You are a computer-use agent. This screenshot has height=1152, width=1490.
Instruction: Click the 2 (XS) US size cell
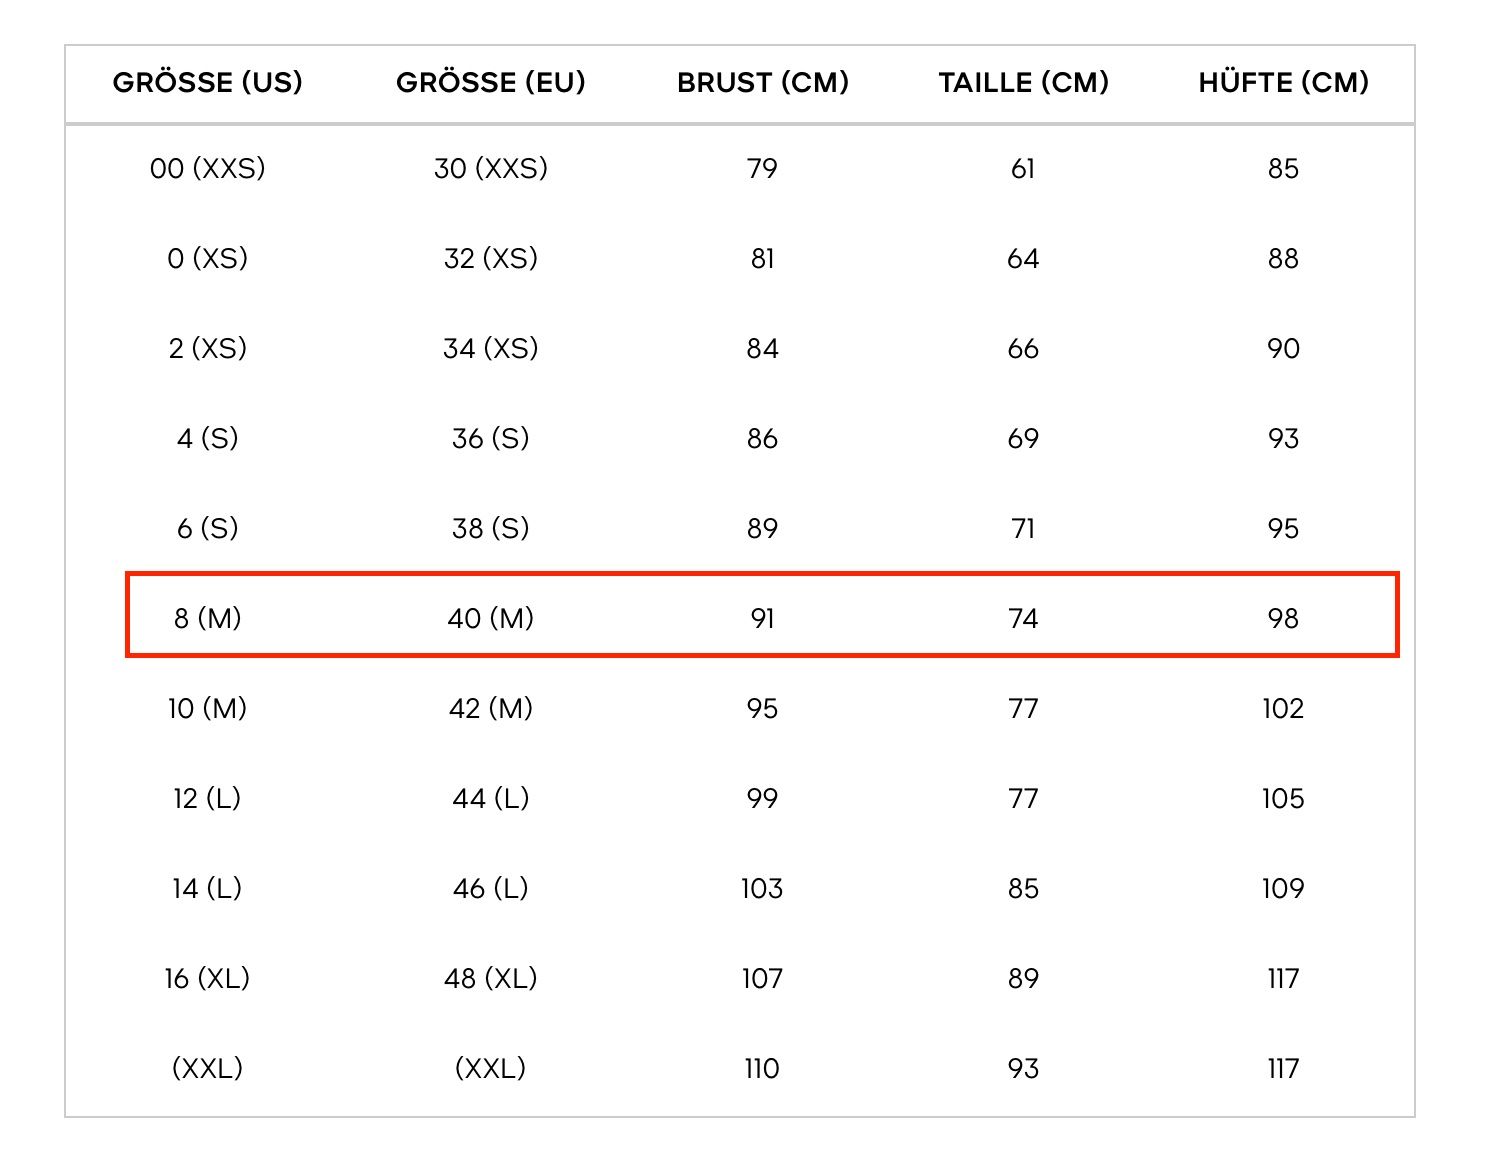pyautogui.click(x=208, y=348)
